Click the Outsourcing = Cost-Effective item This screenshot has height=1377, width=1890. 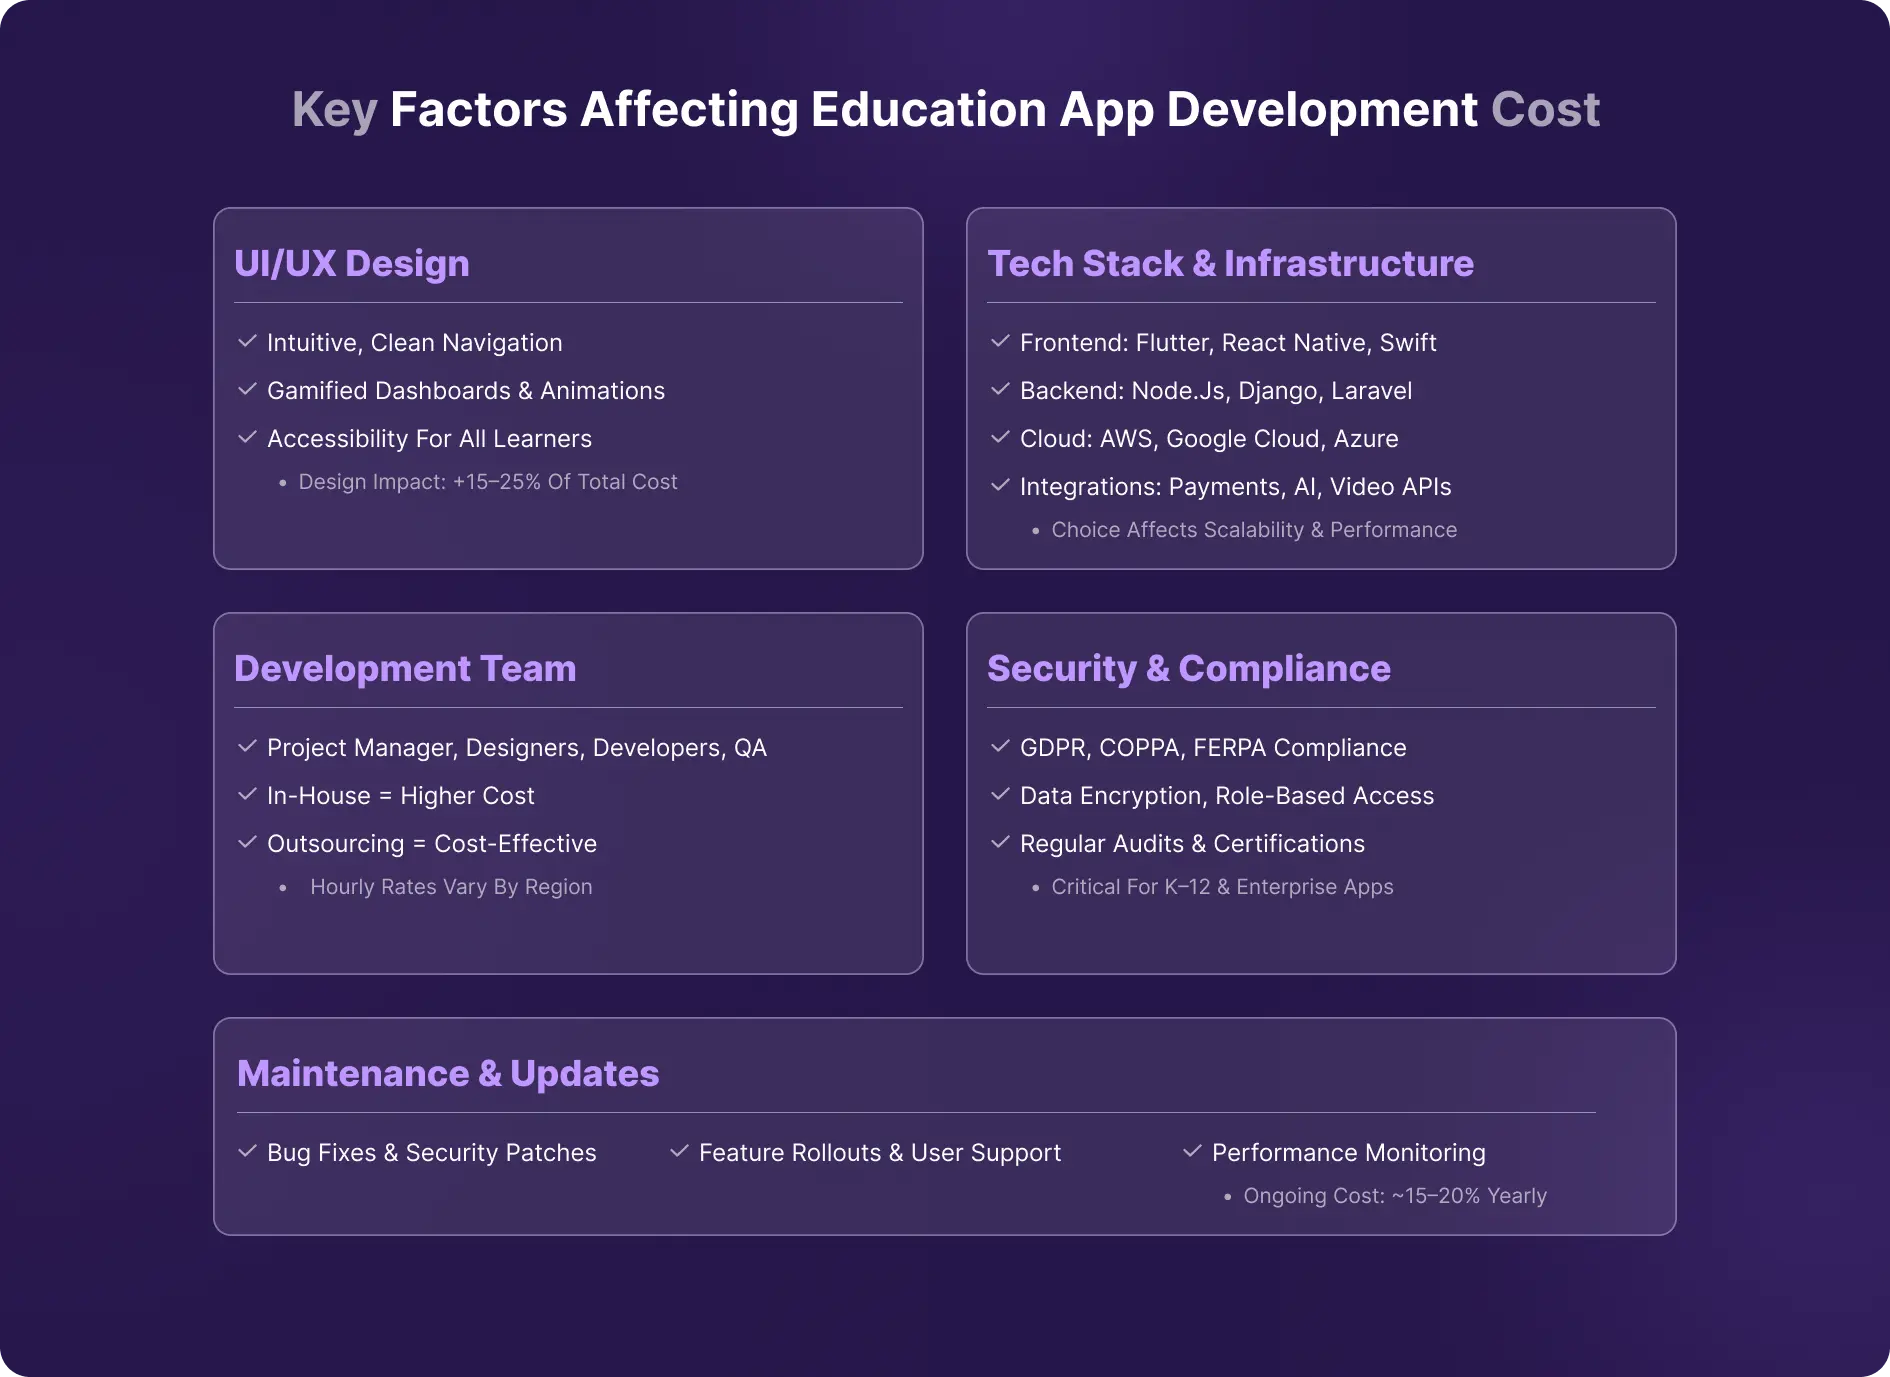(431, 844)
